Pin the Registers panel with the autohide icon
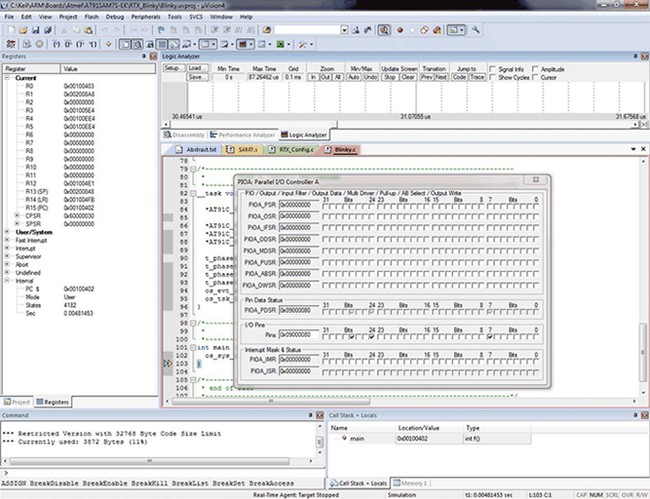Viewport: 650px width, 499px height. [144, 56]
